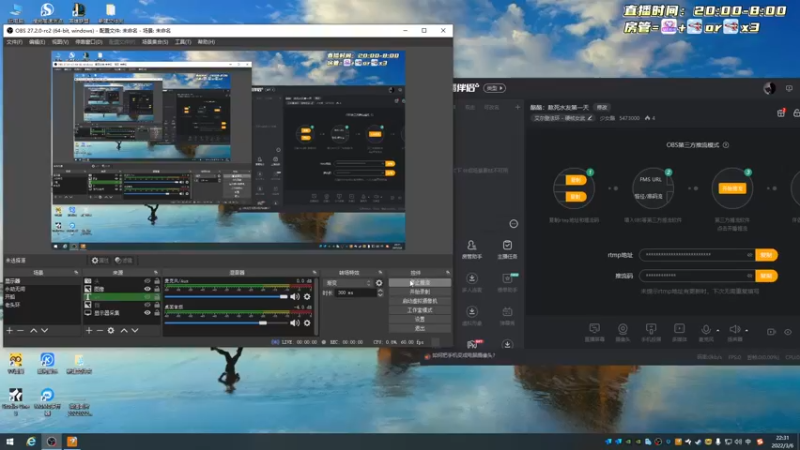Image resolution: width=800 pixels, height=450 pixels.
Task: Edit the game category 艾尔登法环 tag
Action: pos(562,118)
